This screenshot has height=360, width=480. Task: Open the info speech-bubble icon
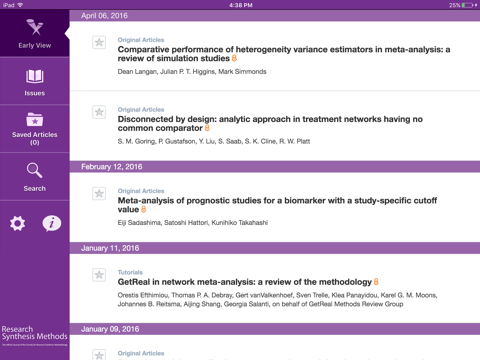pyautogui.click(x=52, y=223)
